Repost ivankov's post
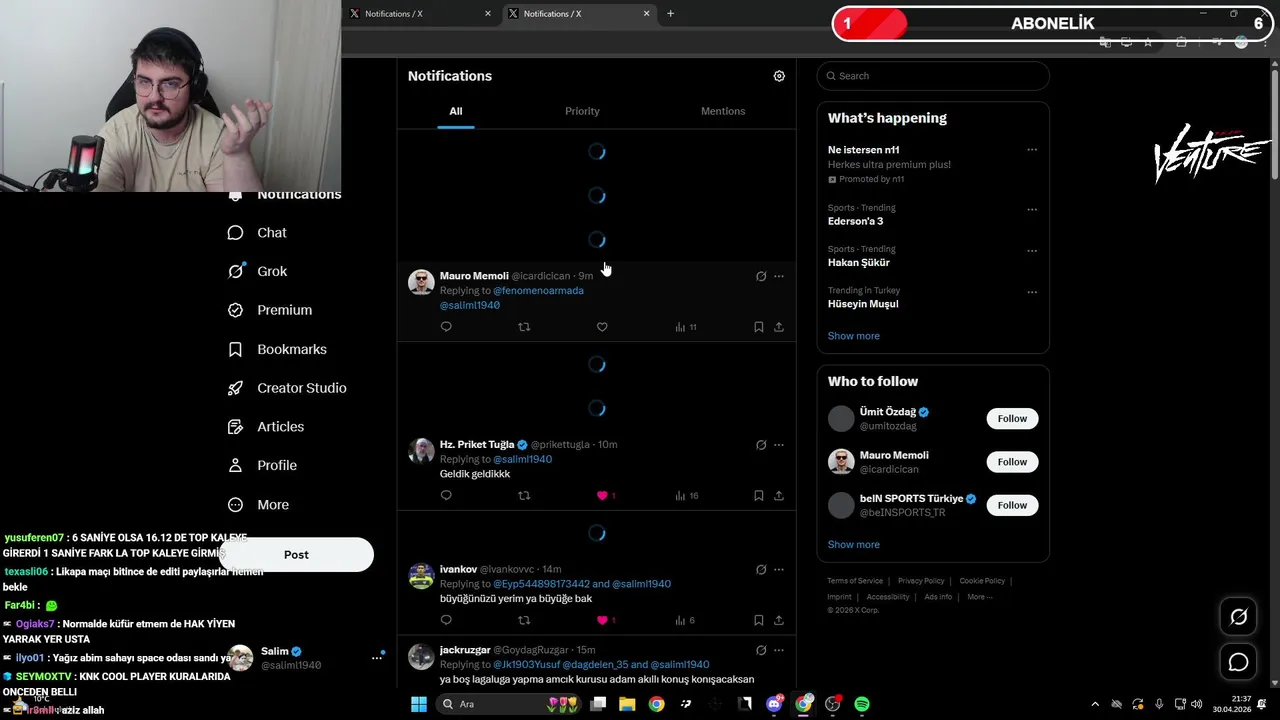 [x=524, y=620]
